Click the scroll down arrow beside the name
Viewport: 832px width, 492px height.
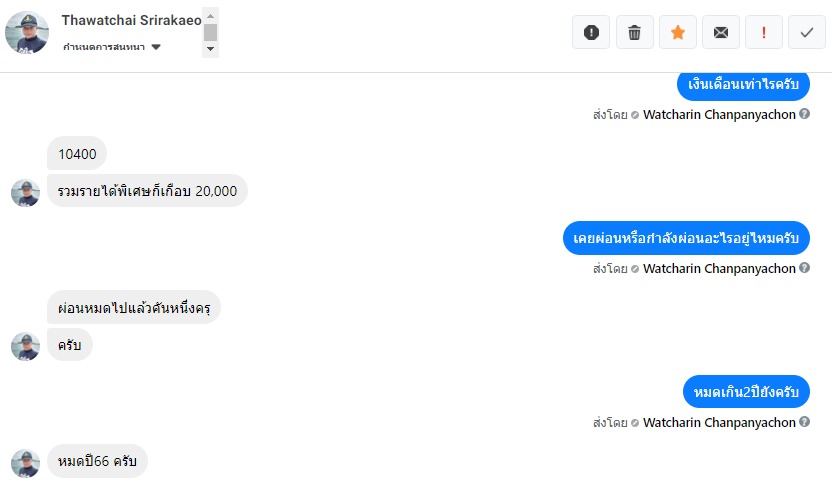[x=210, y=49]
